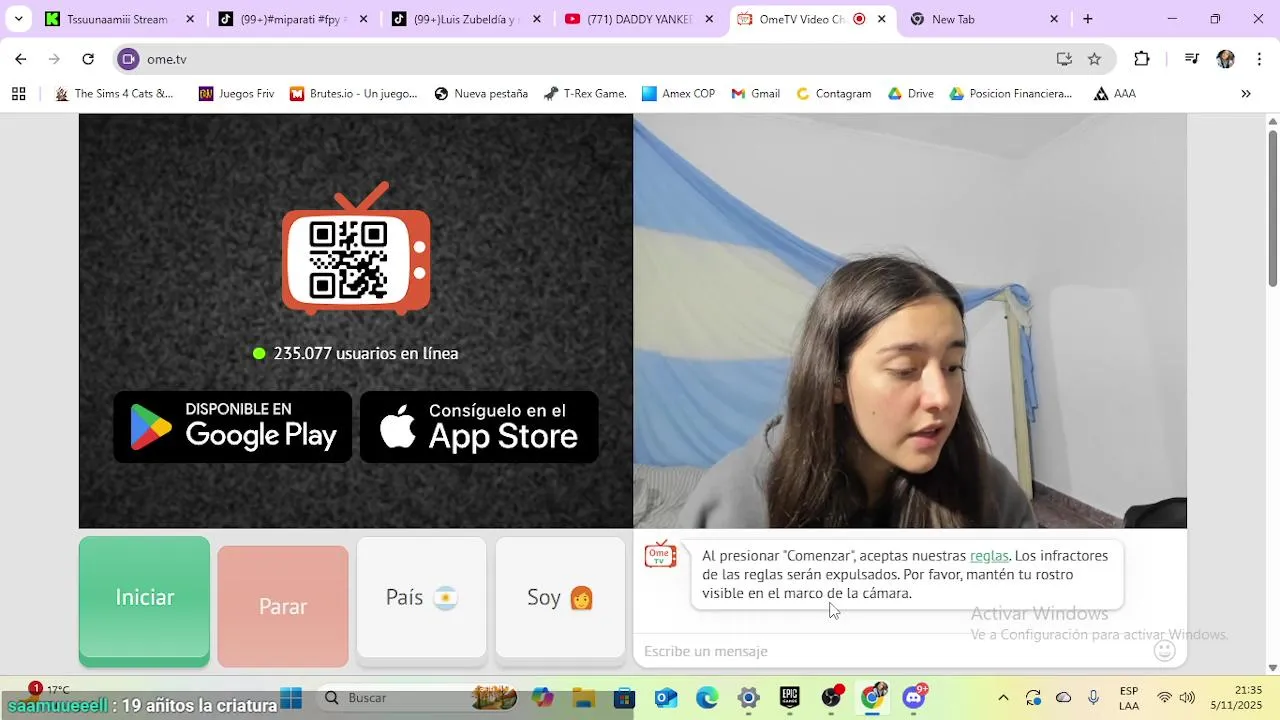Expand the tab search dropdown
This screenshot has height=720, width=1280.
tap(18, 19)
